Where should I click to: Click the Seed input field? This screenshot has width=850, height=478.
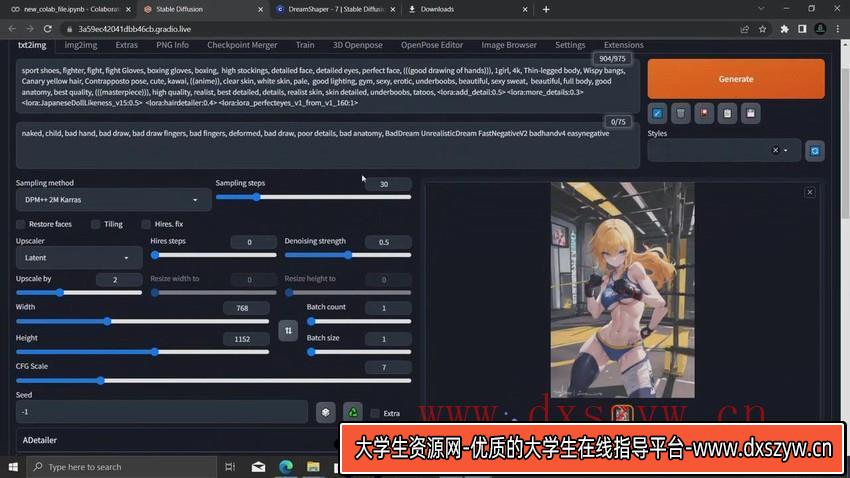[162, 412]
